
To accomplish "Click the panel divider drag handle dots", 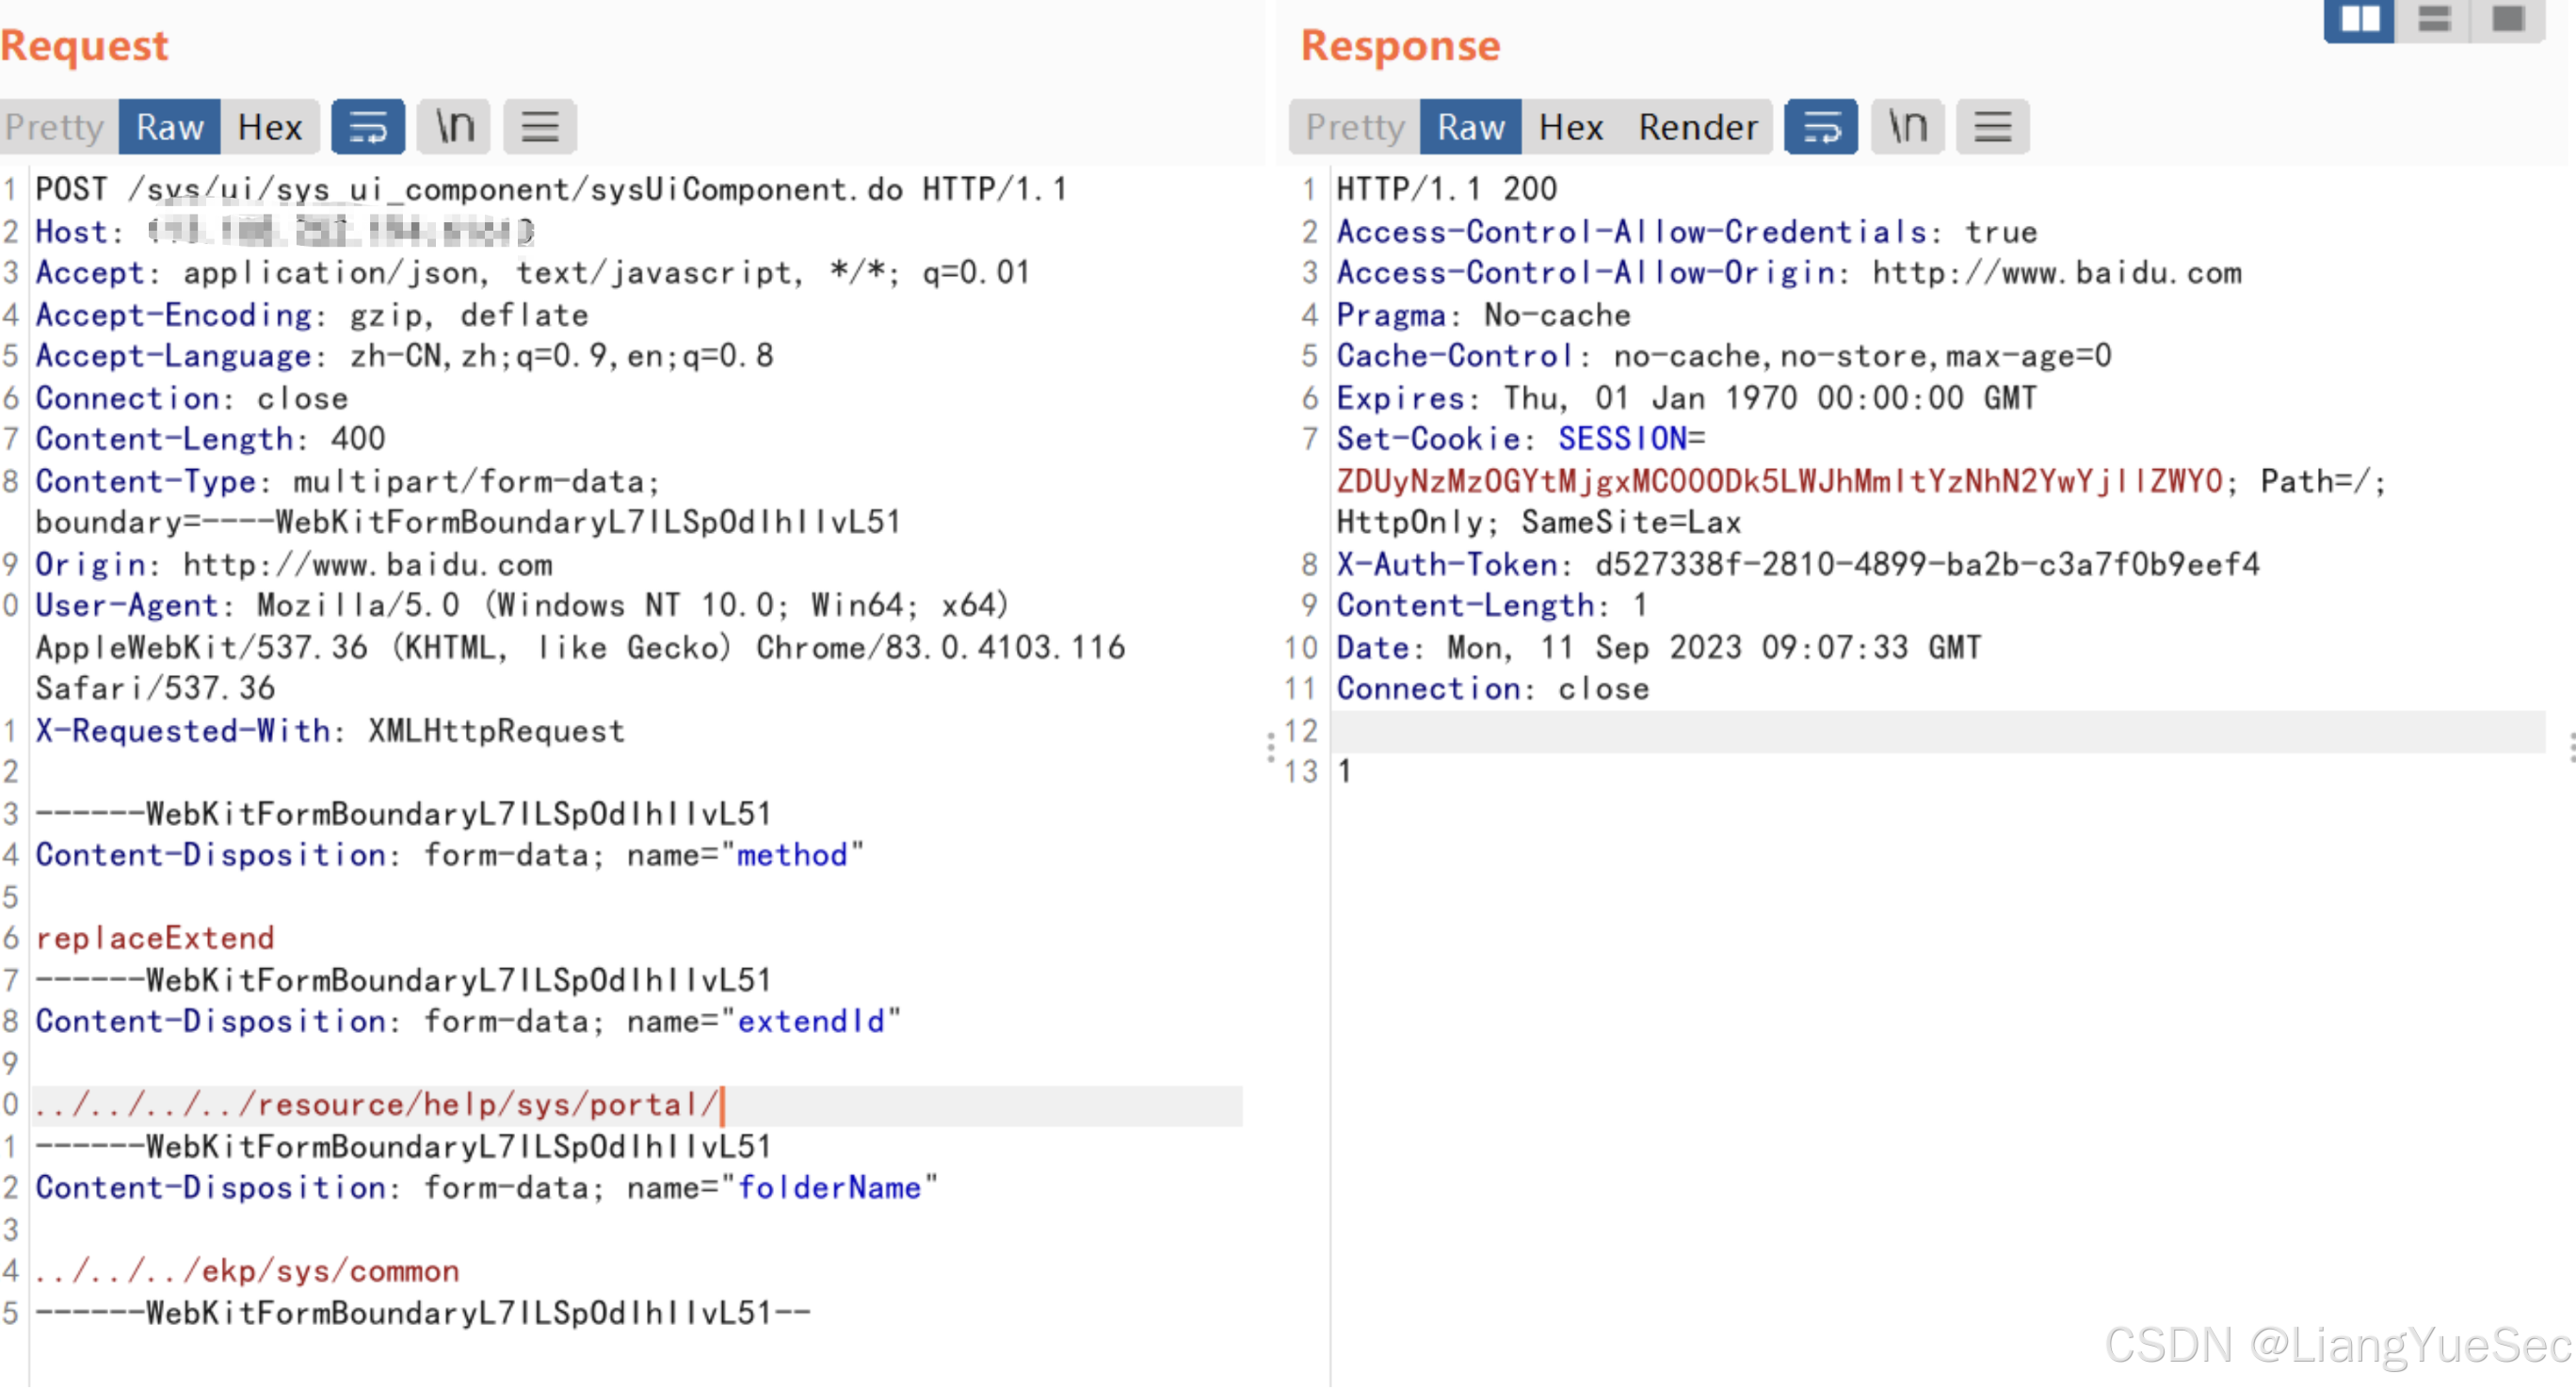I will point(1270,747).
